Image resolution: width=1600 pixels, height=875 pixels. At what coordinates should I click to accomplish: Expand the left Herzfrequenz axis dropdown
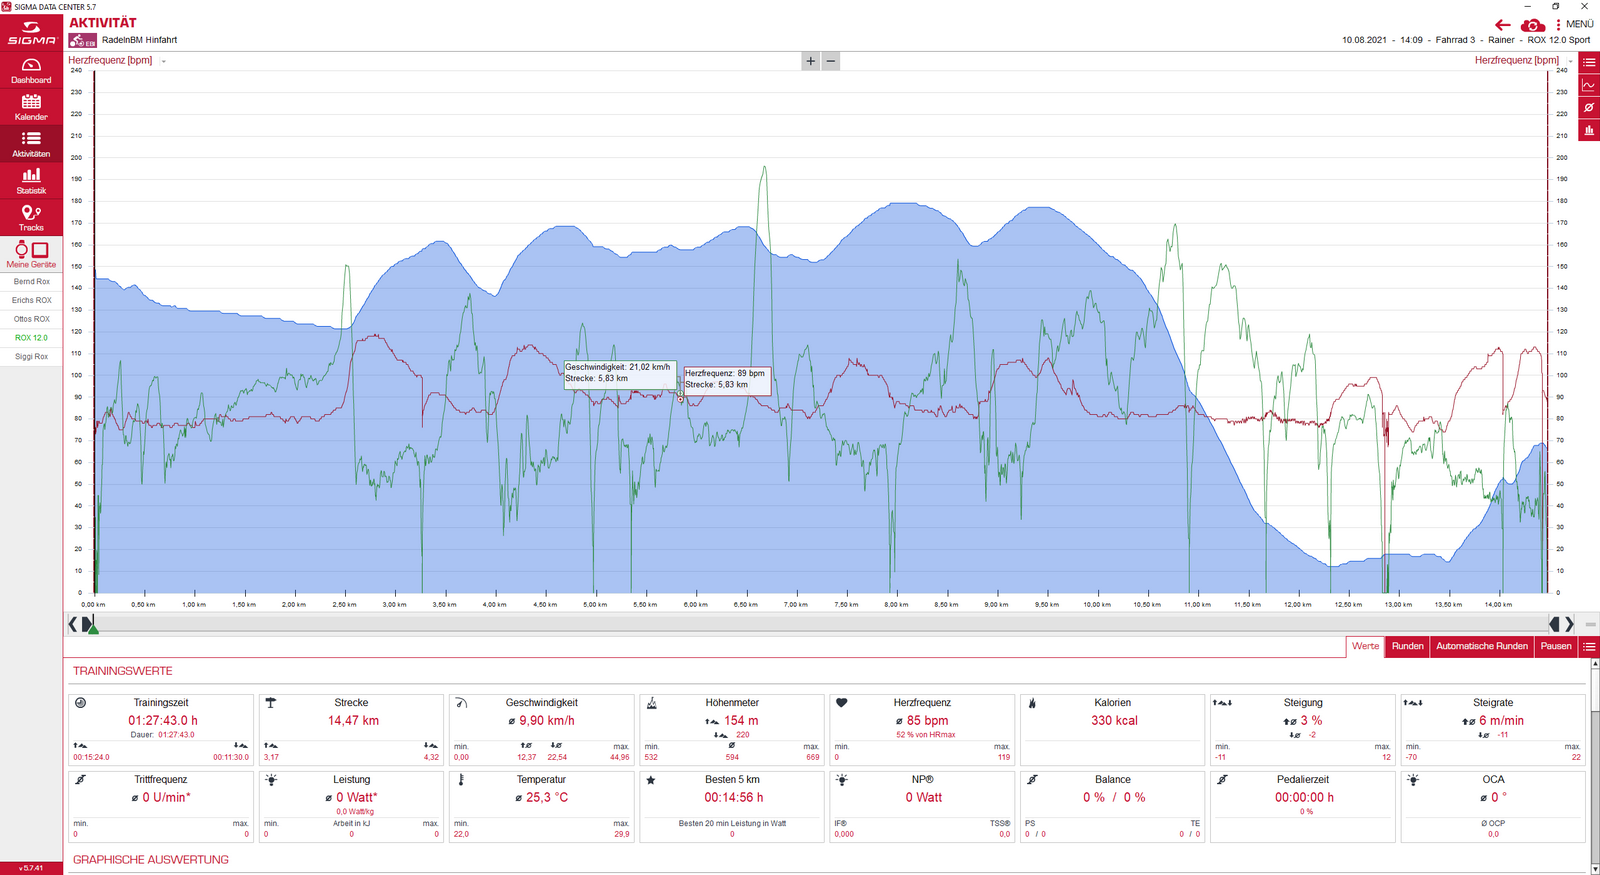pos(164,61)
